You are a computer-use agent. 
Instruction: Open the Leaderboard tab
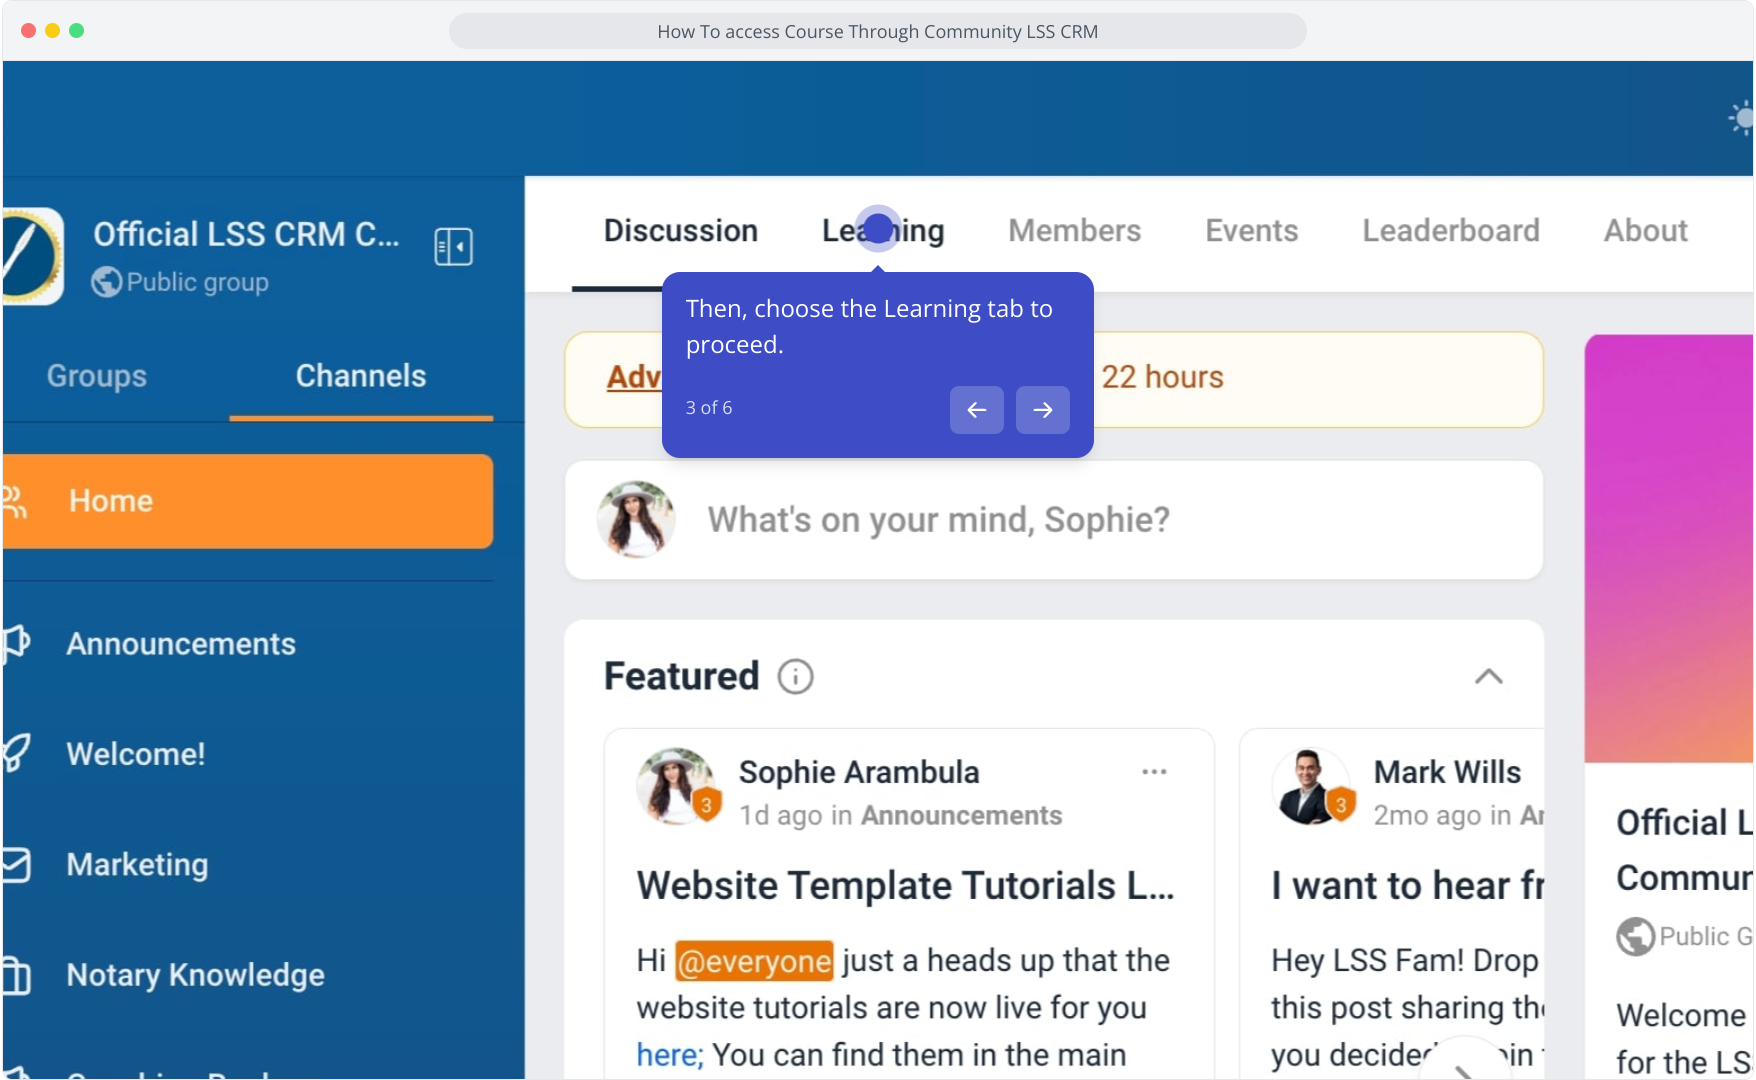(1451, 231)
